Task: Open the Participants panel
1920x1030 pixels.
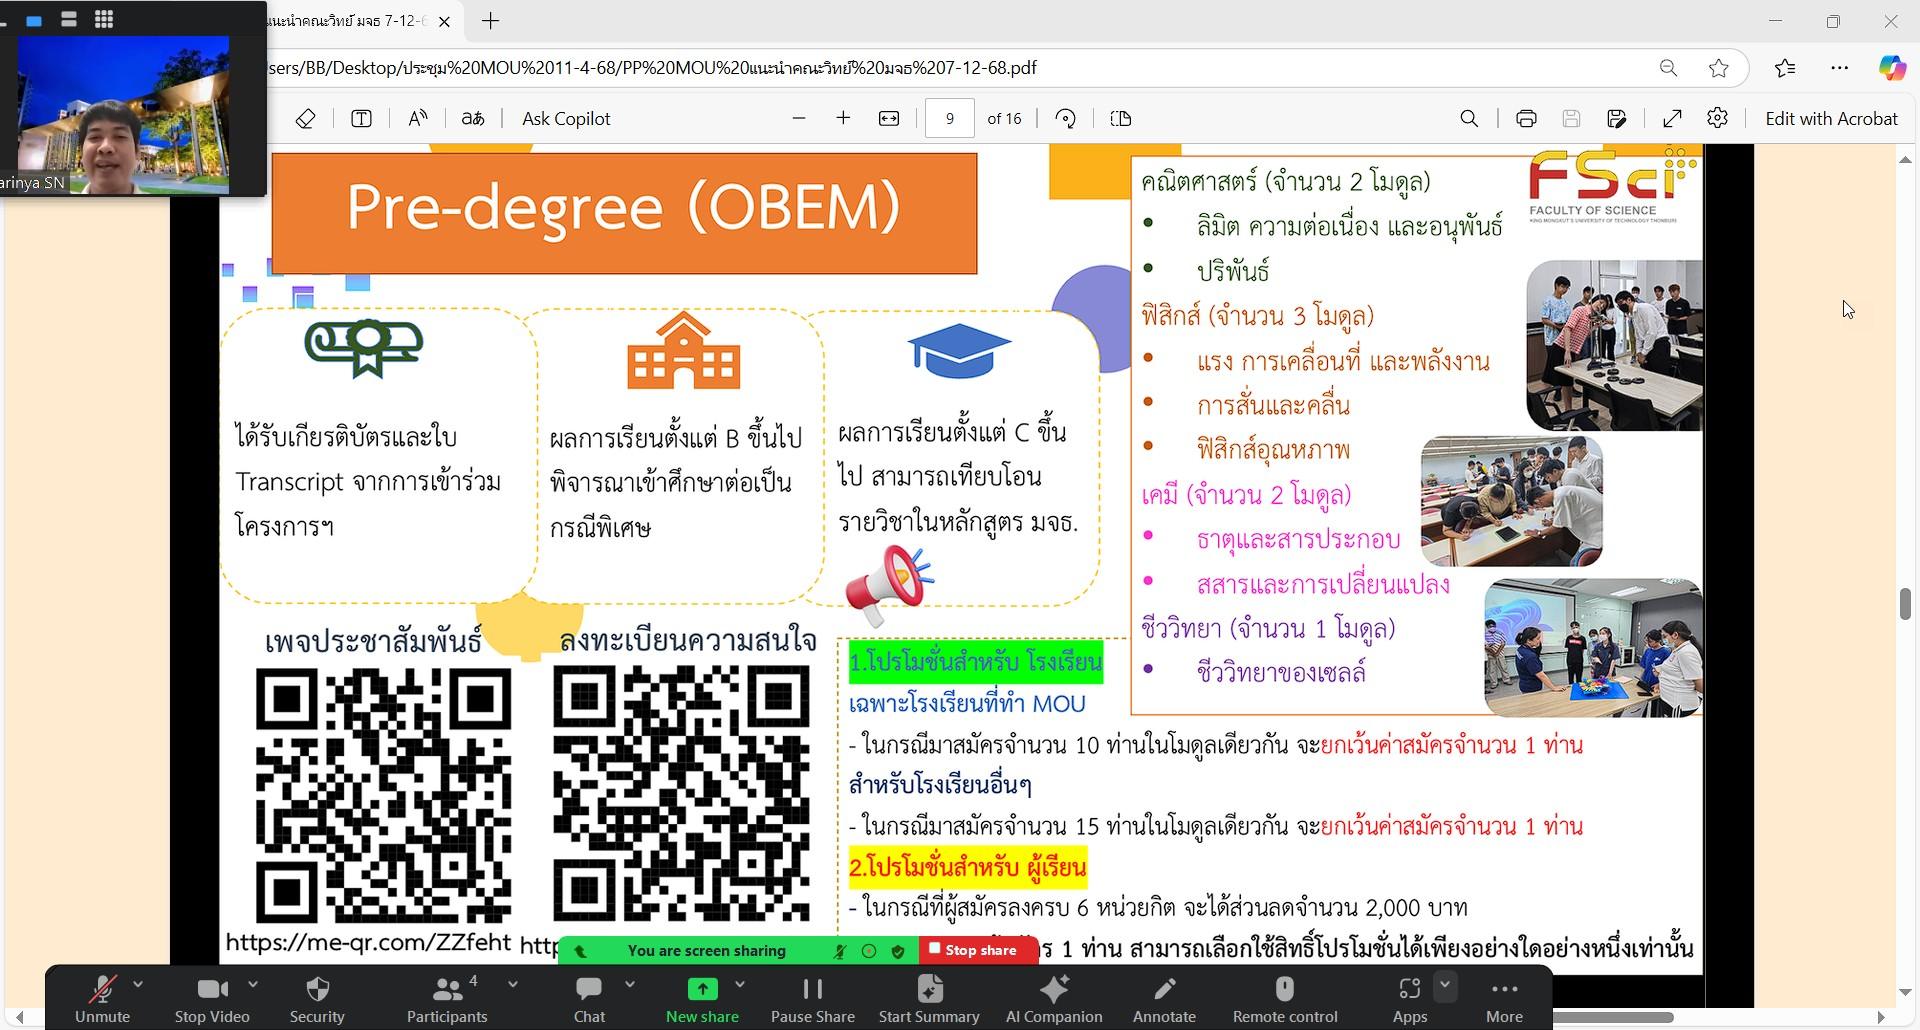Action: tap(447, 999)
